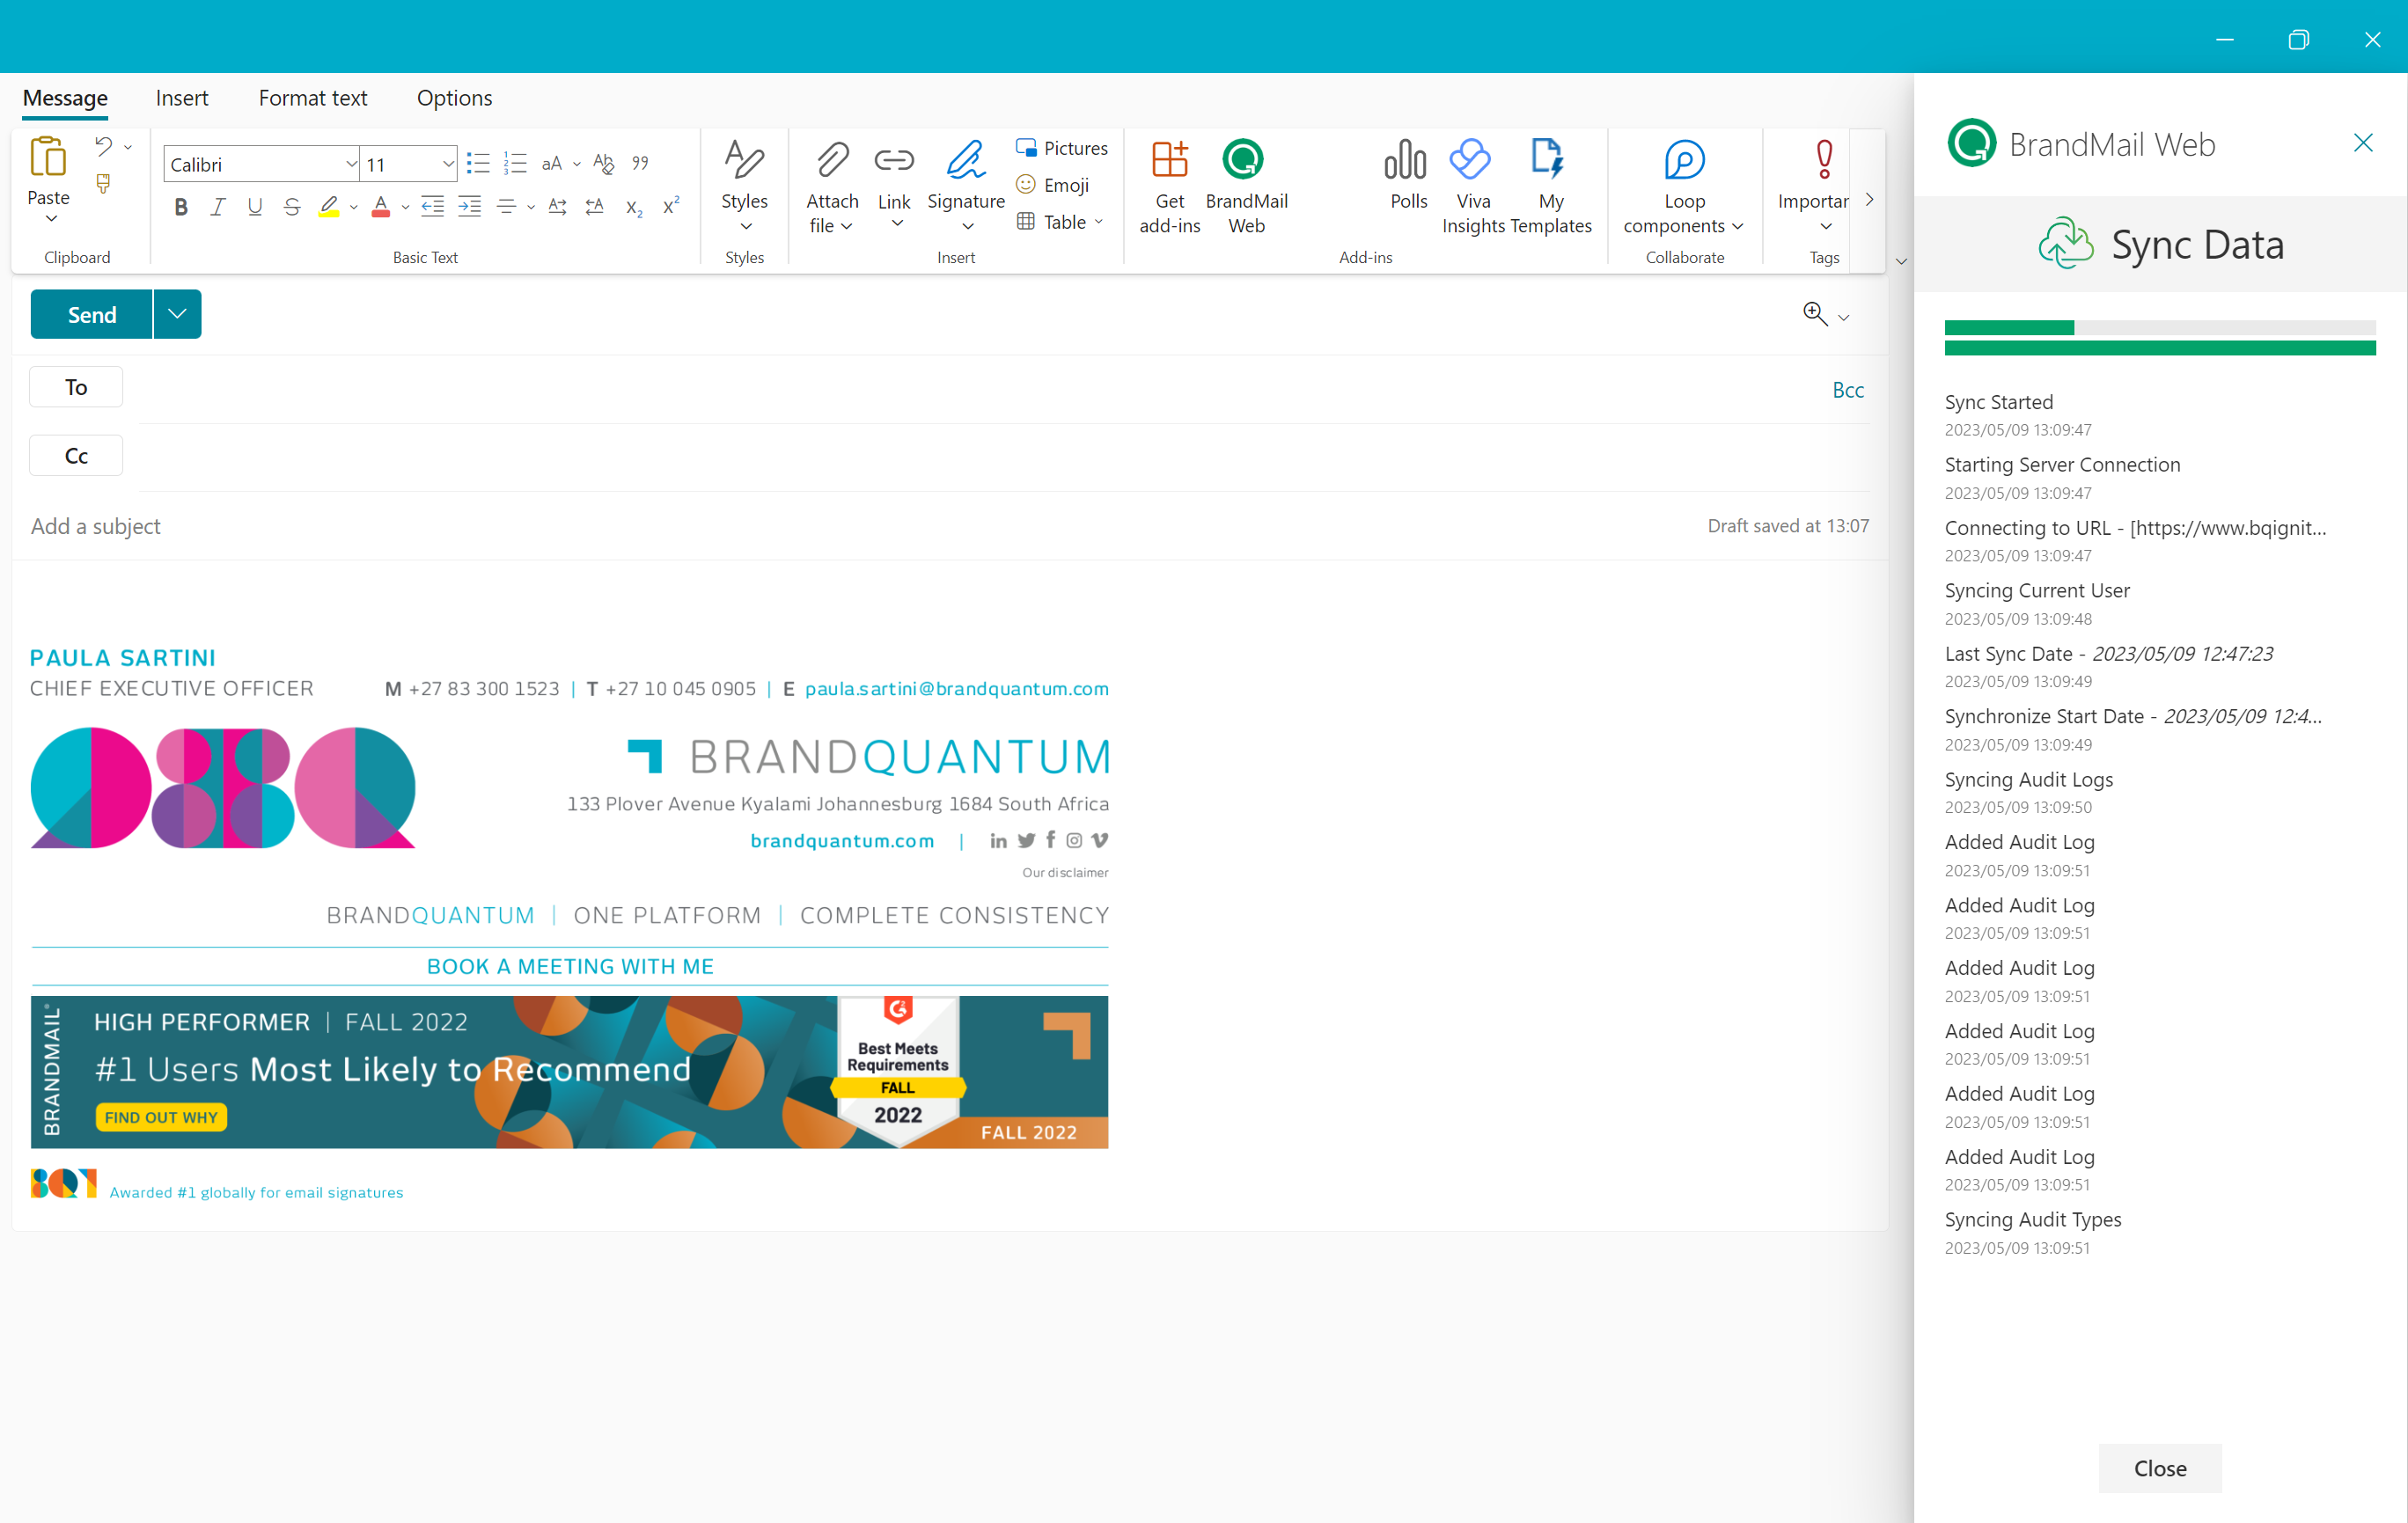Screen dimensions: 2408x1523
Task: Click the Quote icon
Action: [640, 163]
